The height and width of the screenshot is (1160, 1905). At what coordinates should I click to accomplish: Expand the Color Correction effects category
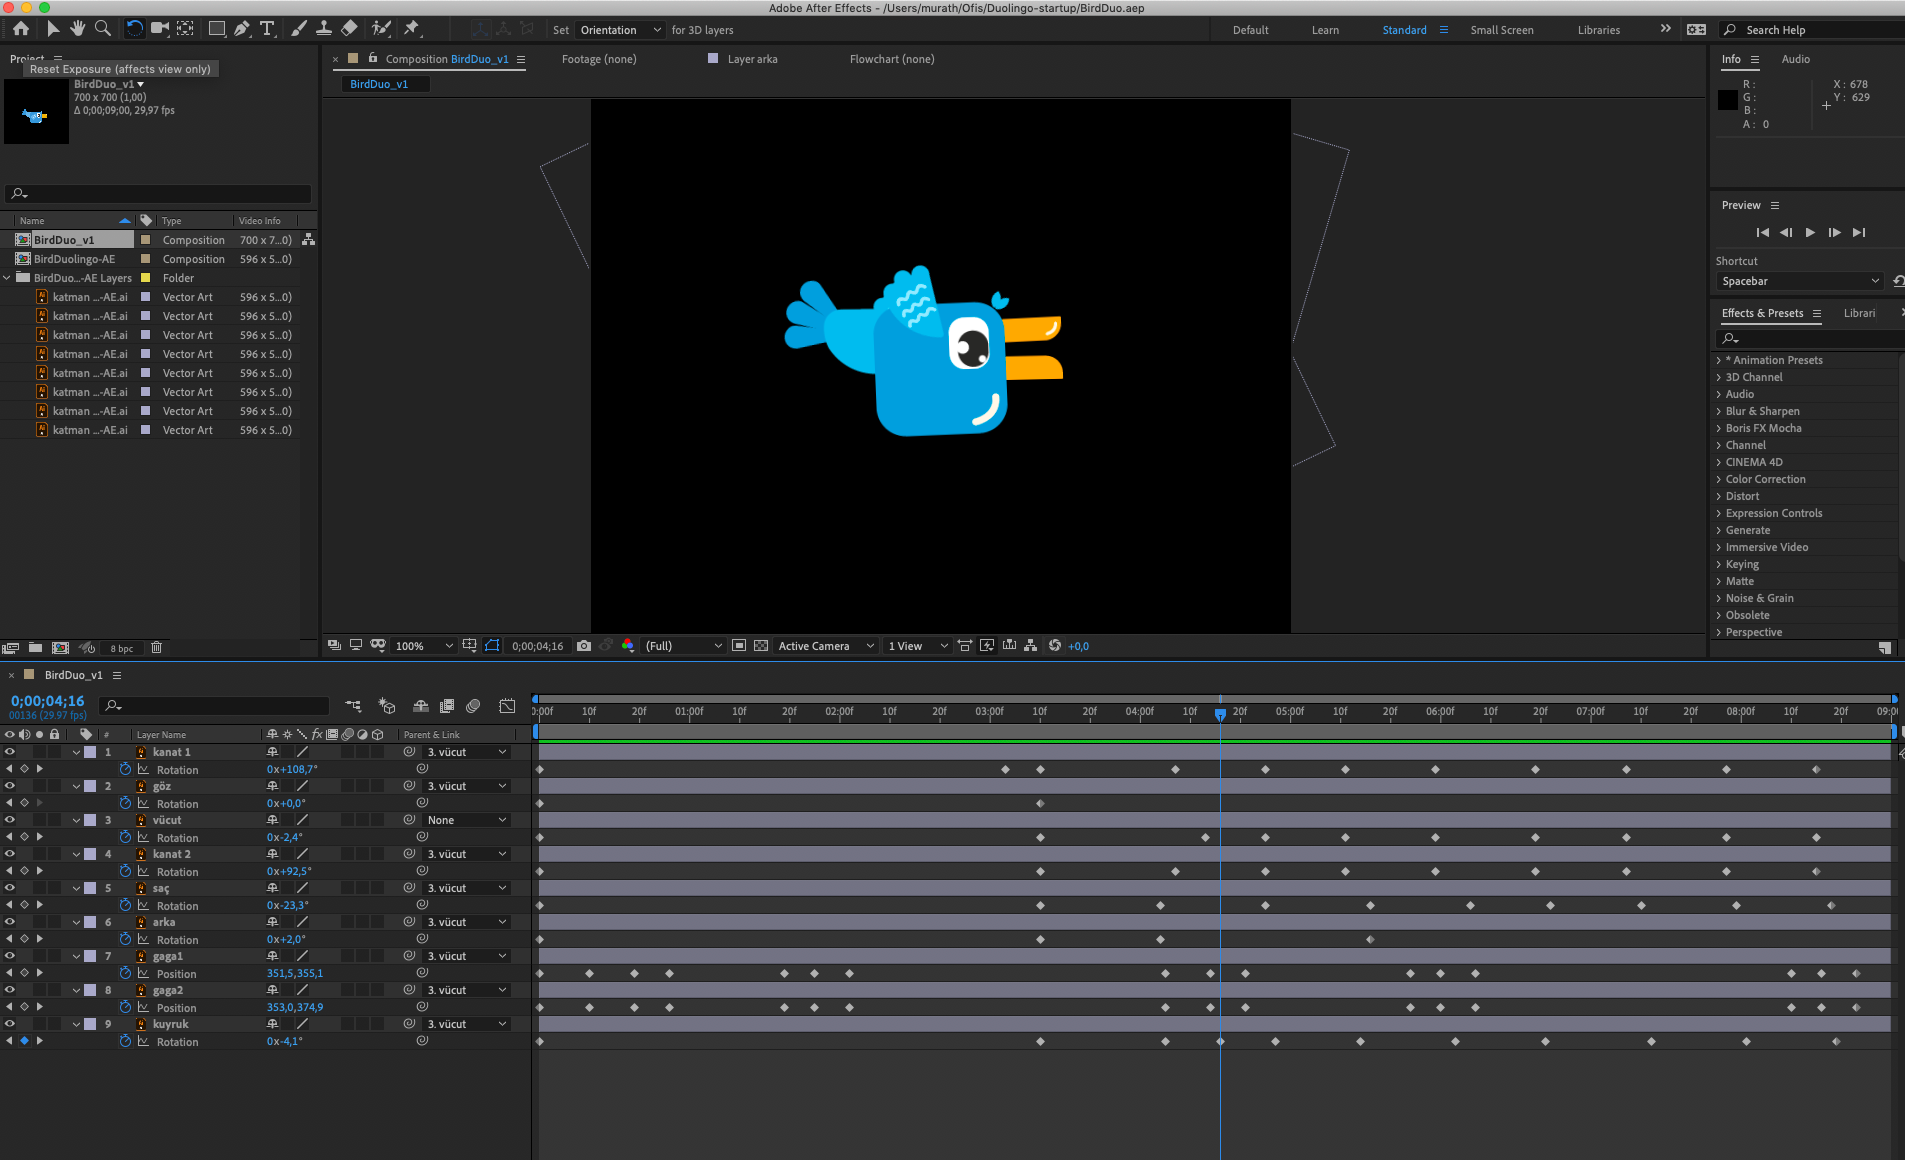click(x=1719, y=479)
